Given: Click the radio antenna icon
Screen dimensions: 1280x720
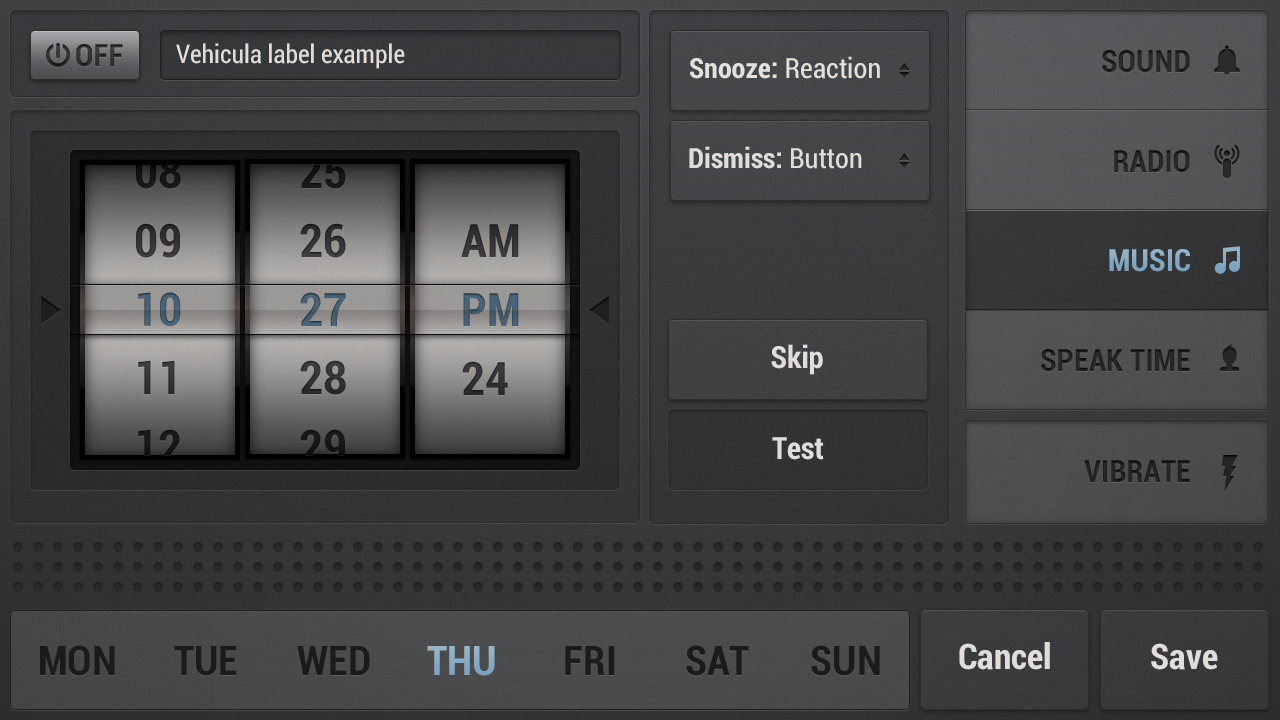Looking at the screenshot, I should pos(1227,161).
